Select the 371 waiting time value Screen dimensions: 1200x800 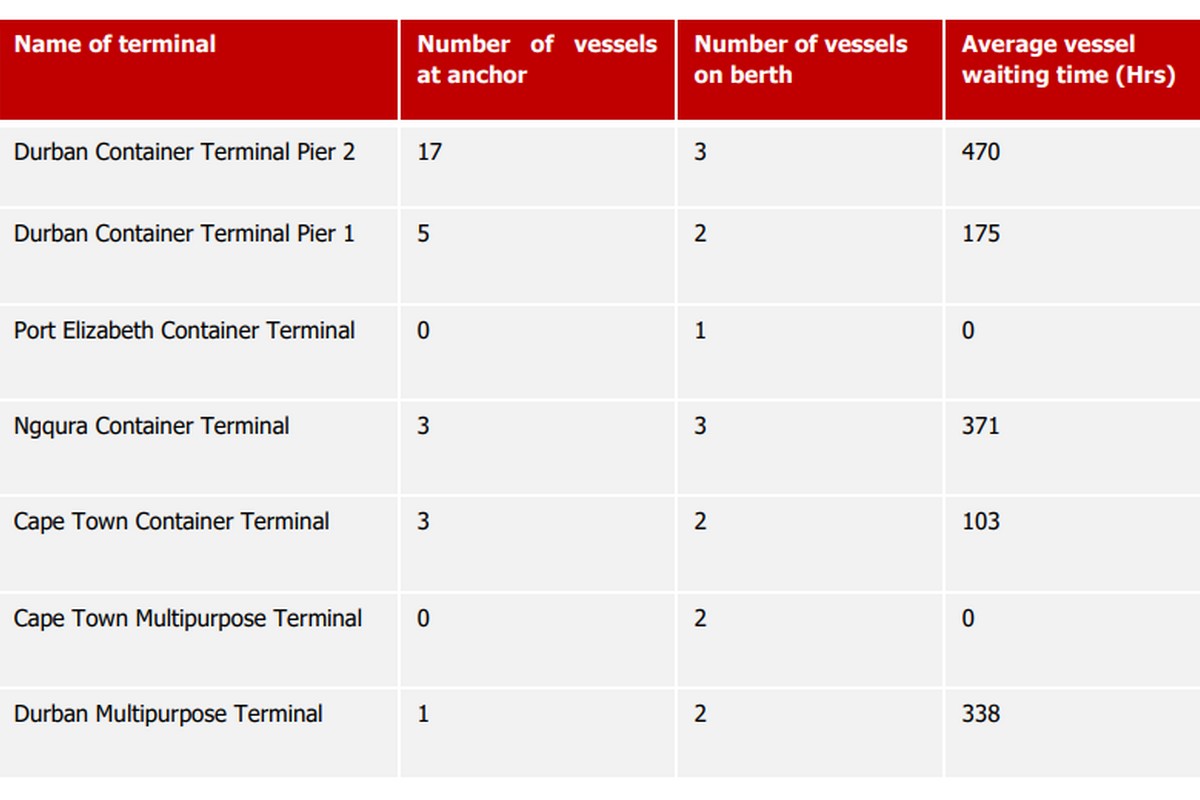pyautogui.click(x=980, y=426)
